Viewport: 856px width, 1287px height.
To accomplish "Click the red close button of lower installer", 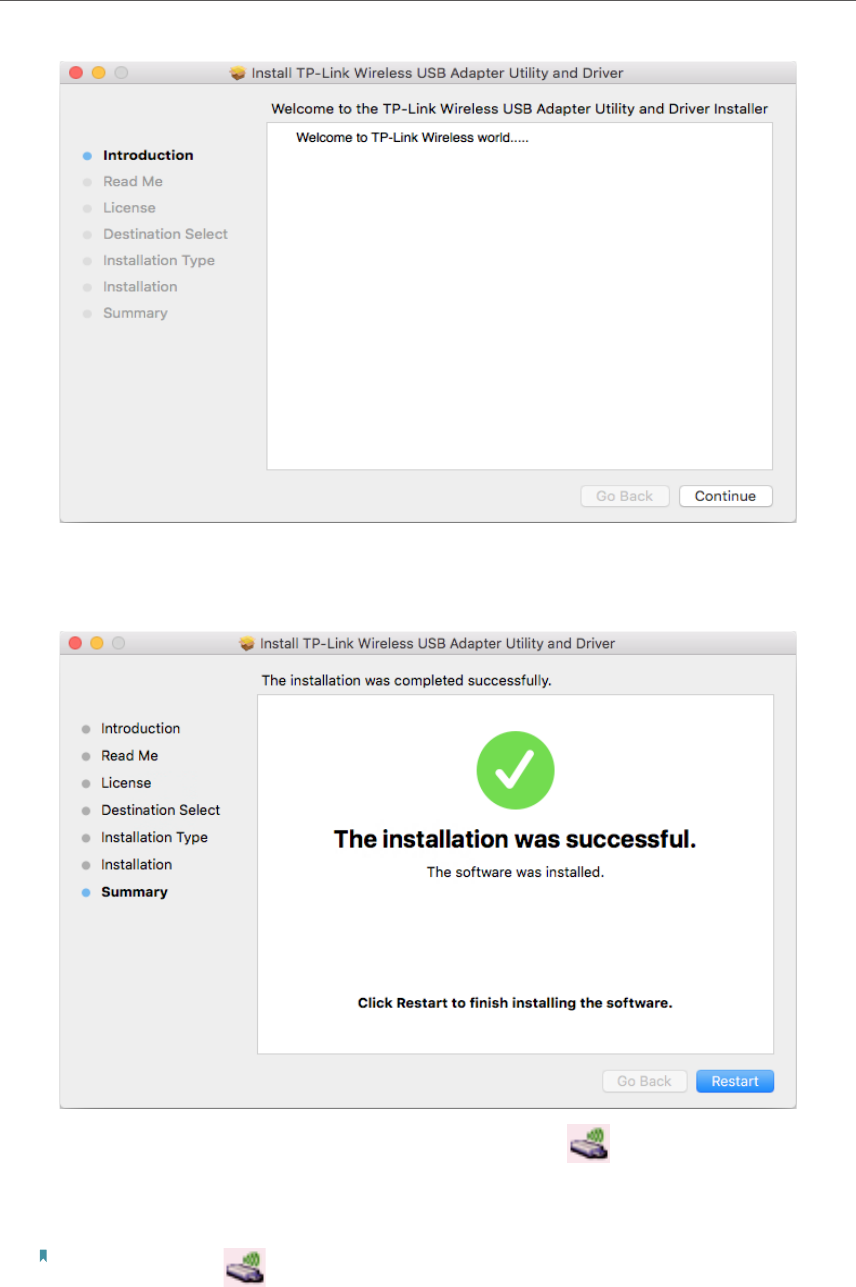I will [75, 643].
